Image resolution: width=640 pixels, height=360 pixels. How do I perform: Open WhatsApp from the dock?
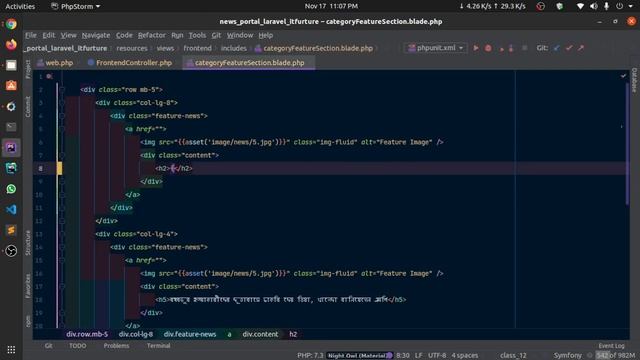click(11, 189)
